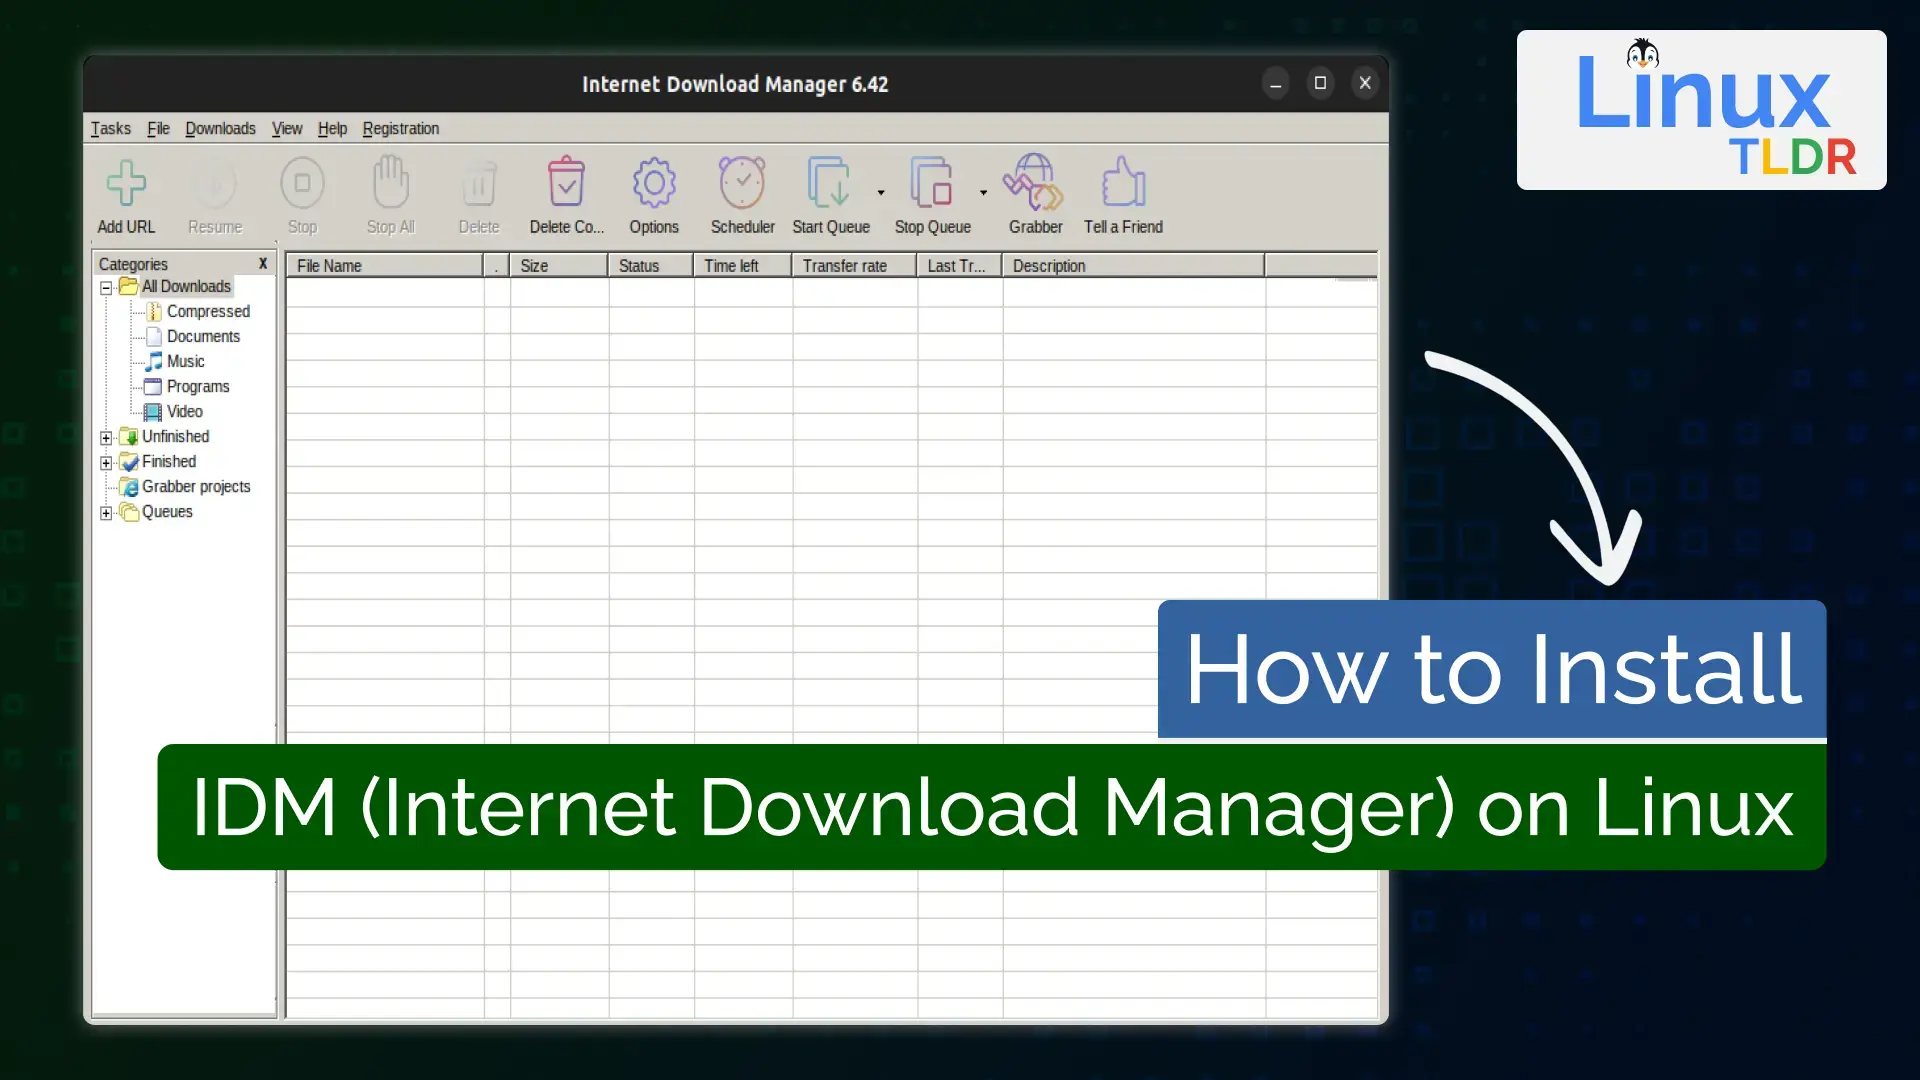The width and height of the screenshot is (1920, 1080).
Task: Maximize the Internet Download Manager window
Action: click(1320, 83)
